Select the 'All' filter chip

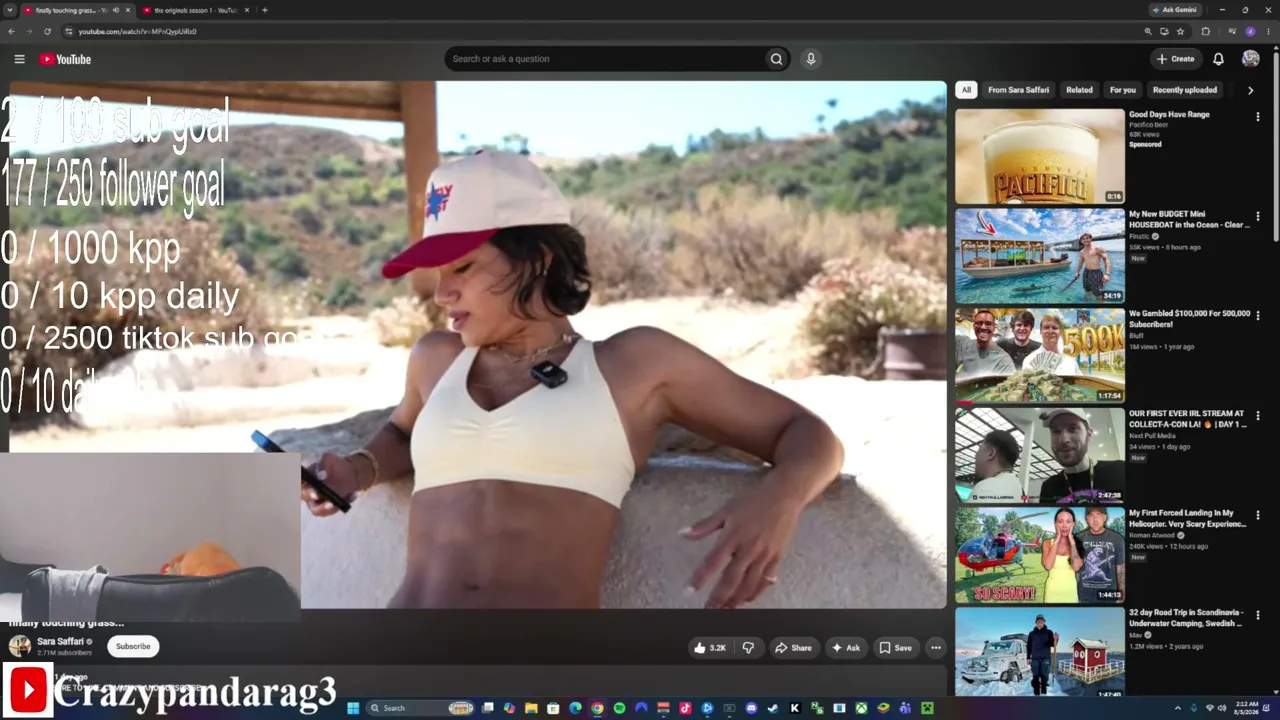(x=966, y=90)
